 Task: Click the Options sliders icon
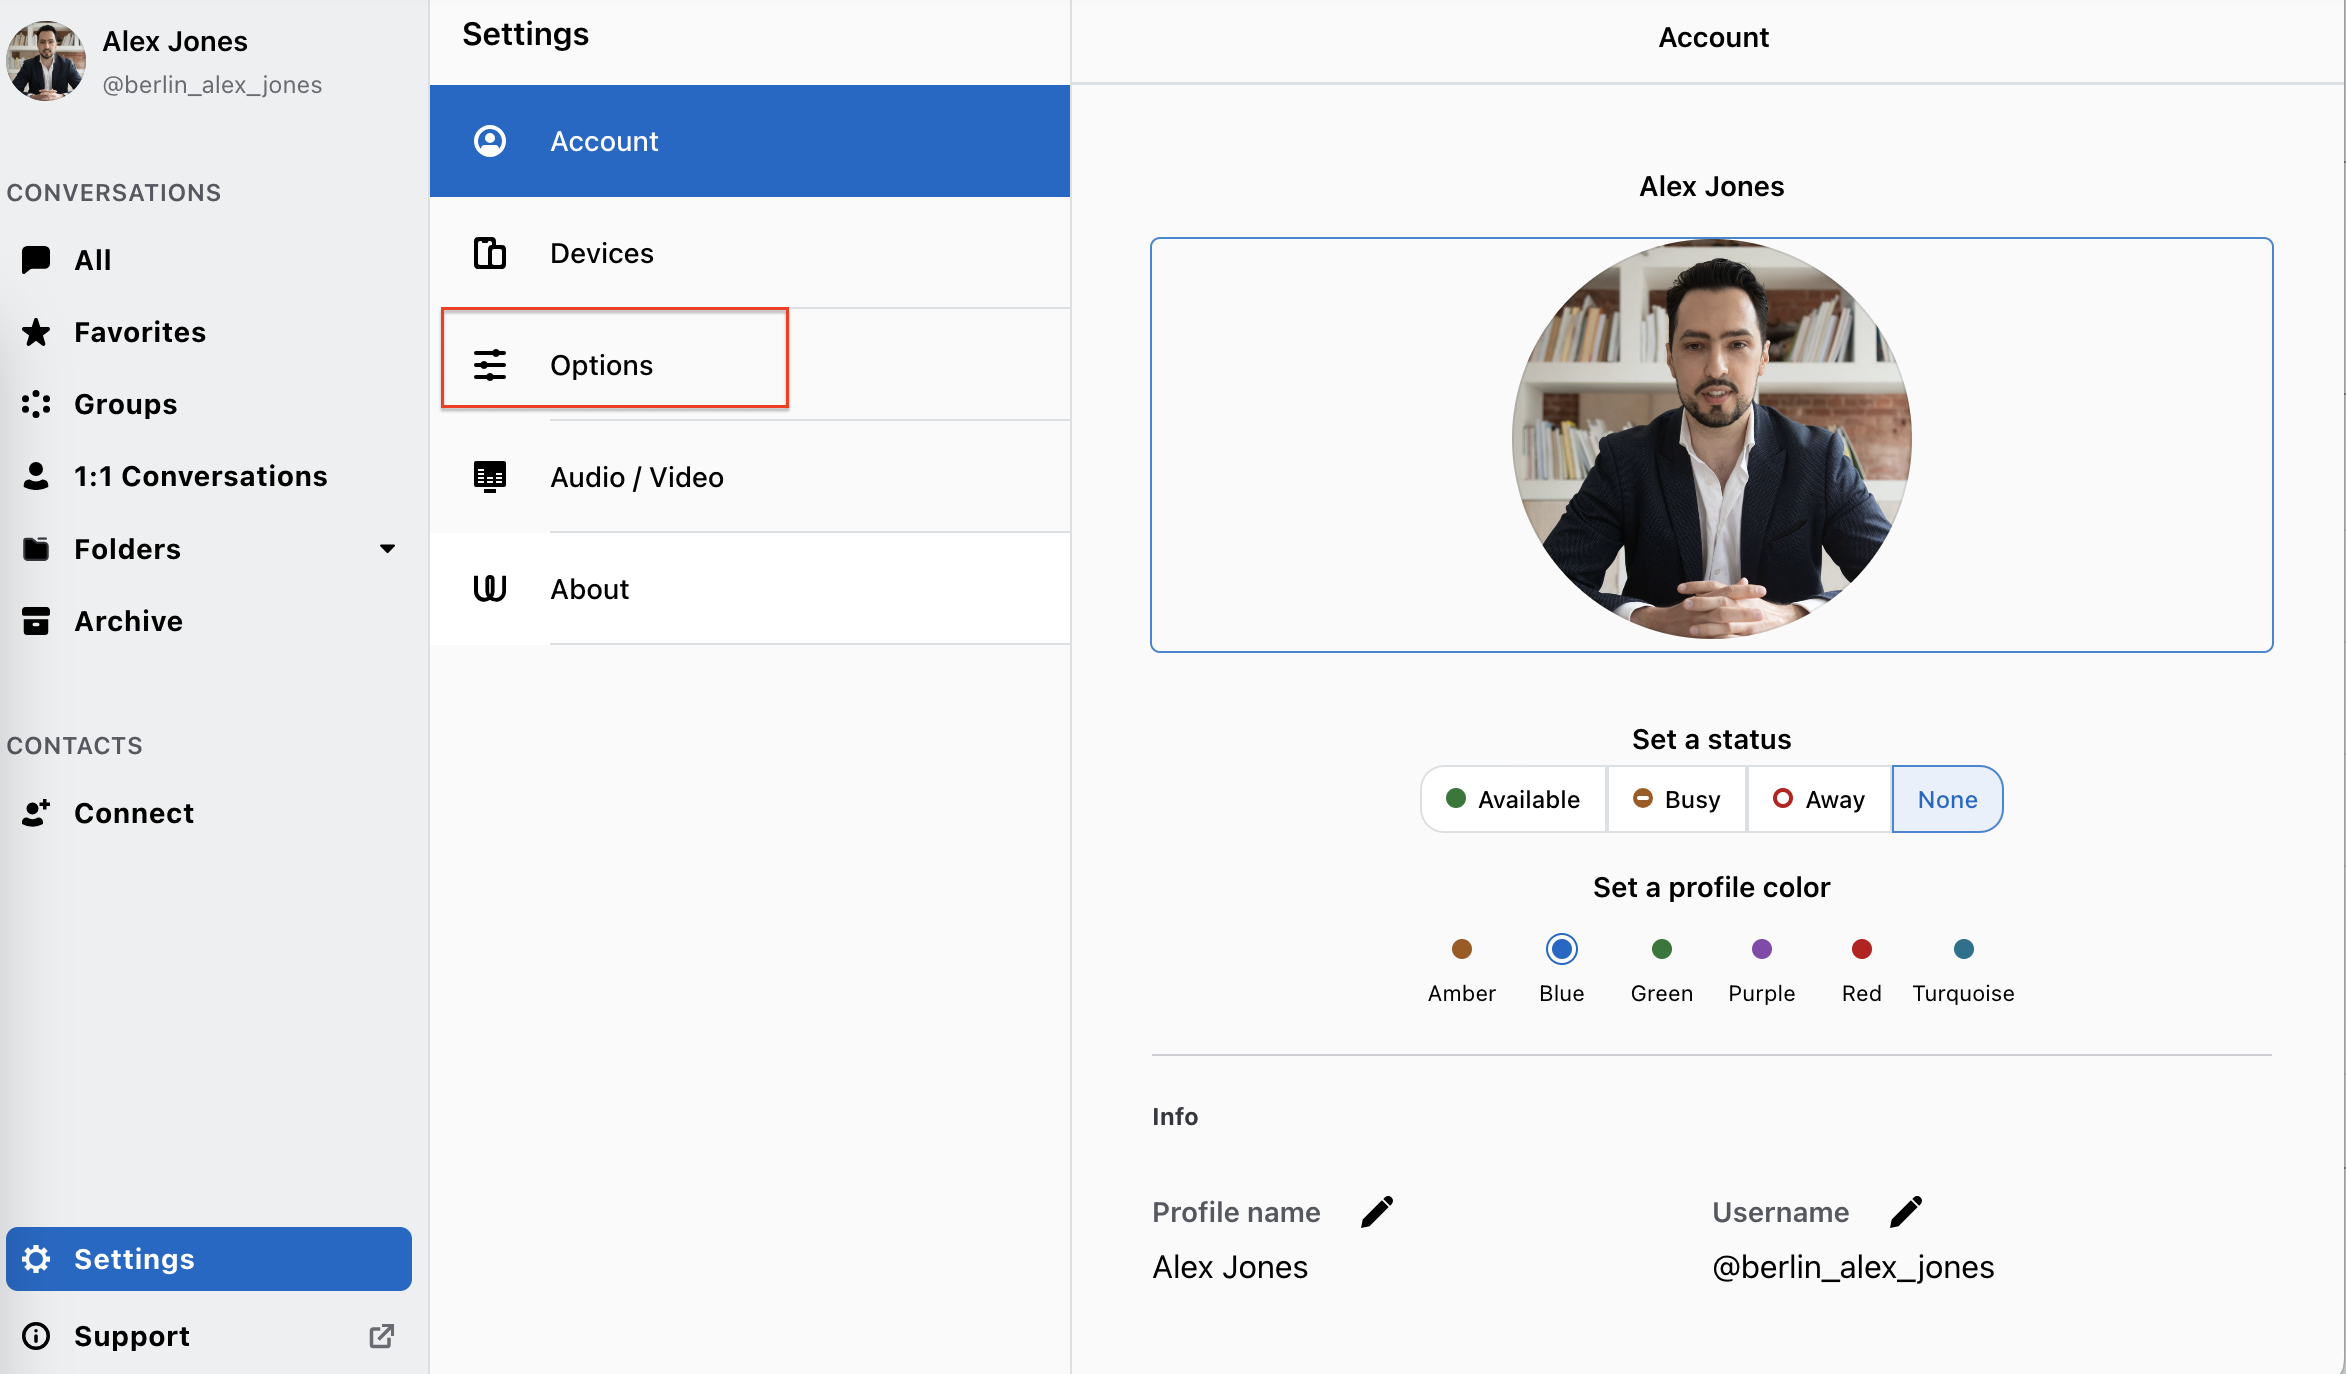click(490, 365)
